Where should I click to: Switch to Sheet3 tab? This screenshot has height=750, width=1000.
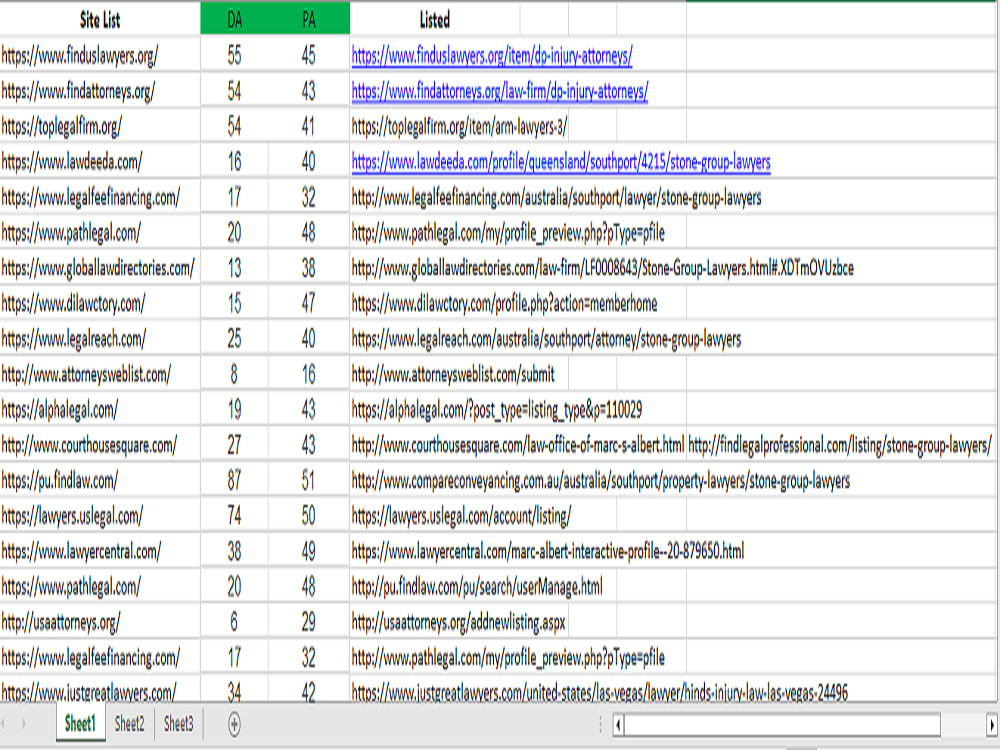[179, 724]
